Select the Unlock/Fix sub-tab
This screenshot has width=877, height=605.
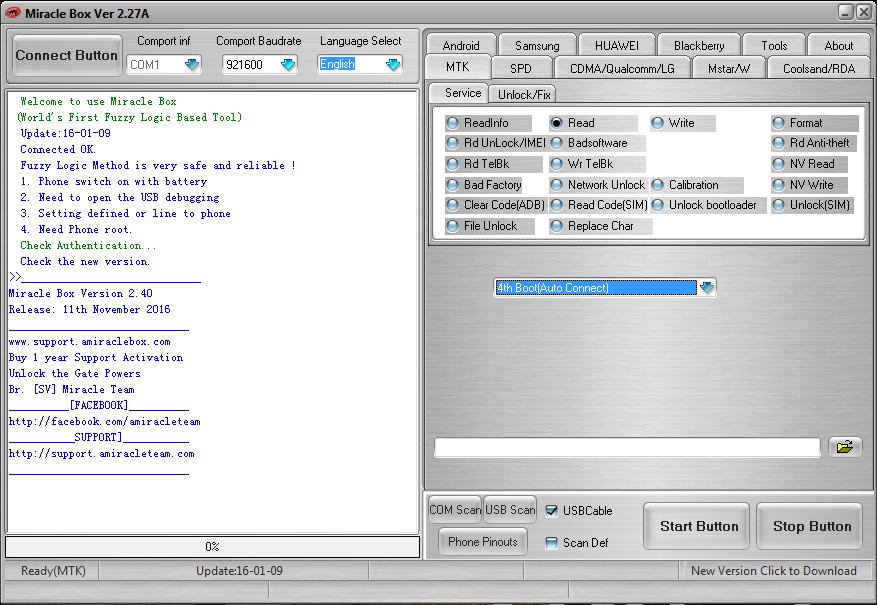pyautogui.click(x=524, y=94)
